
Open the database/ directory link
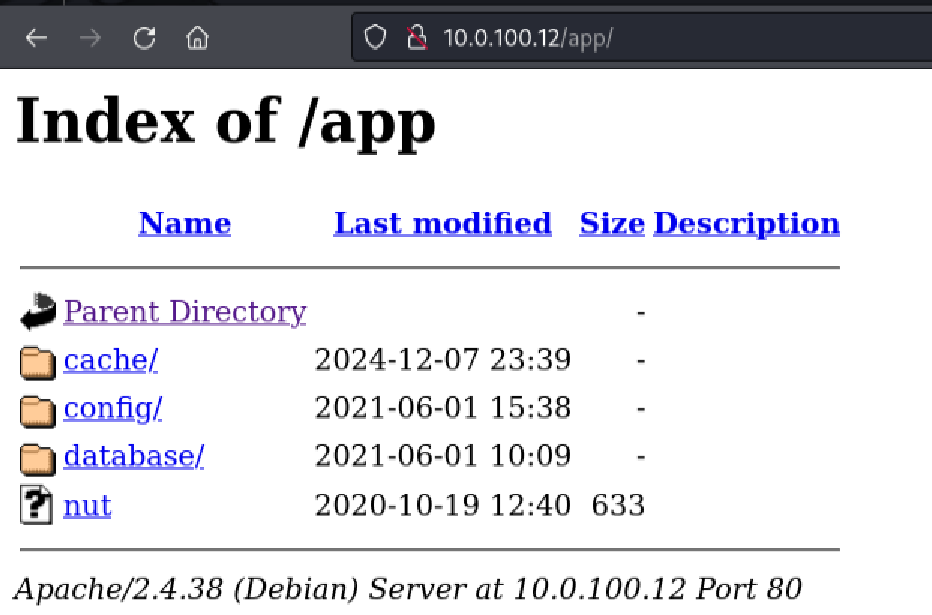tap(133, 456)
